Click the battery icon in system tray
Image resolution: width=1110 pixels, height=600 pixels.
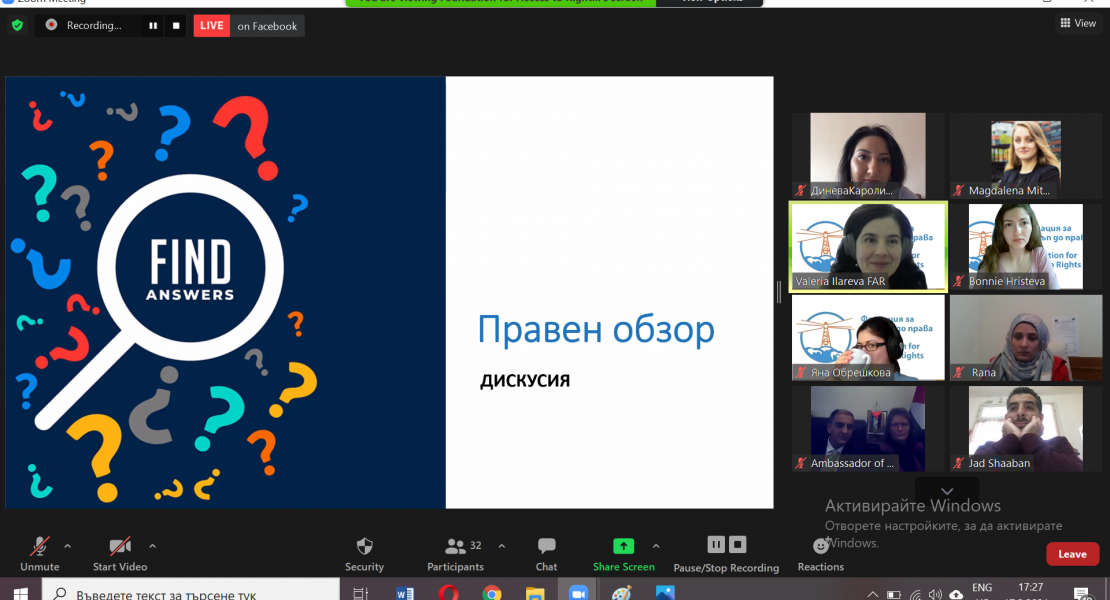pyautogui.click(x=894, y=594)
